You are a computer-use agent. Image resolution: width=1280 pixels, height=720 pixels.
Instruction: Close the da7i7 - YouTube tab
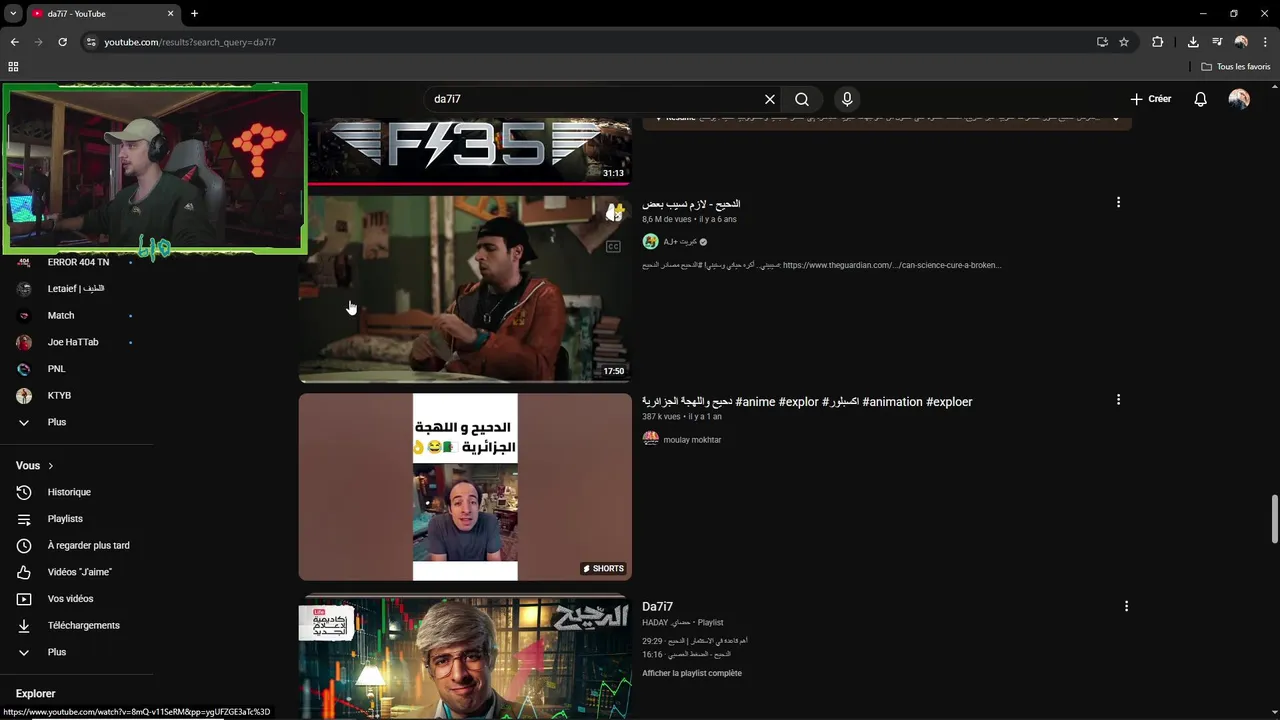click(170, 14)
